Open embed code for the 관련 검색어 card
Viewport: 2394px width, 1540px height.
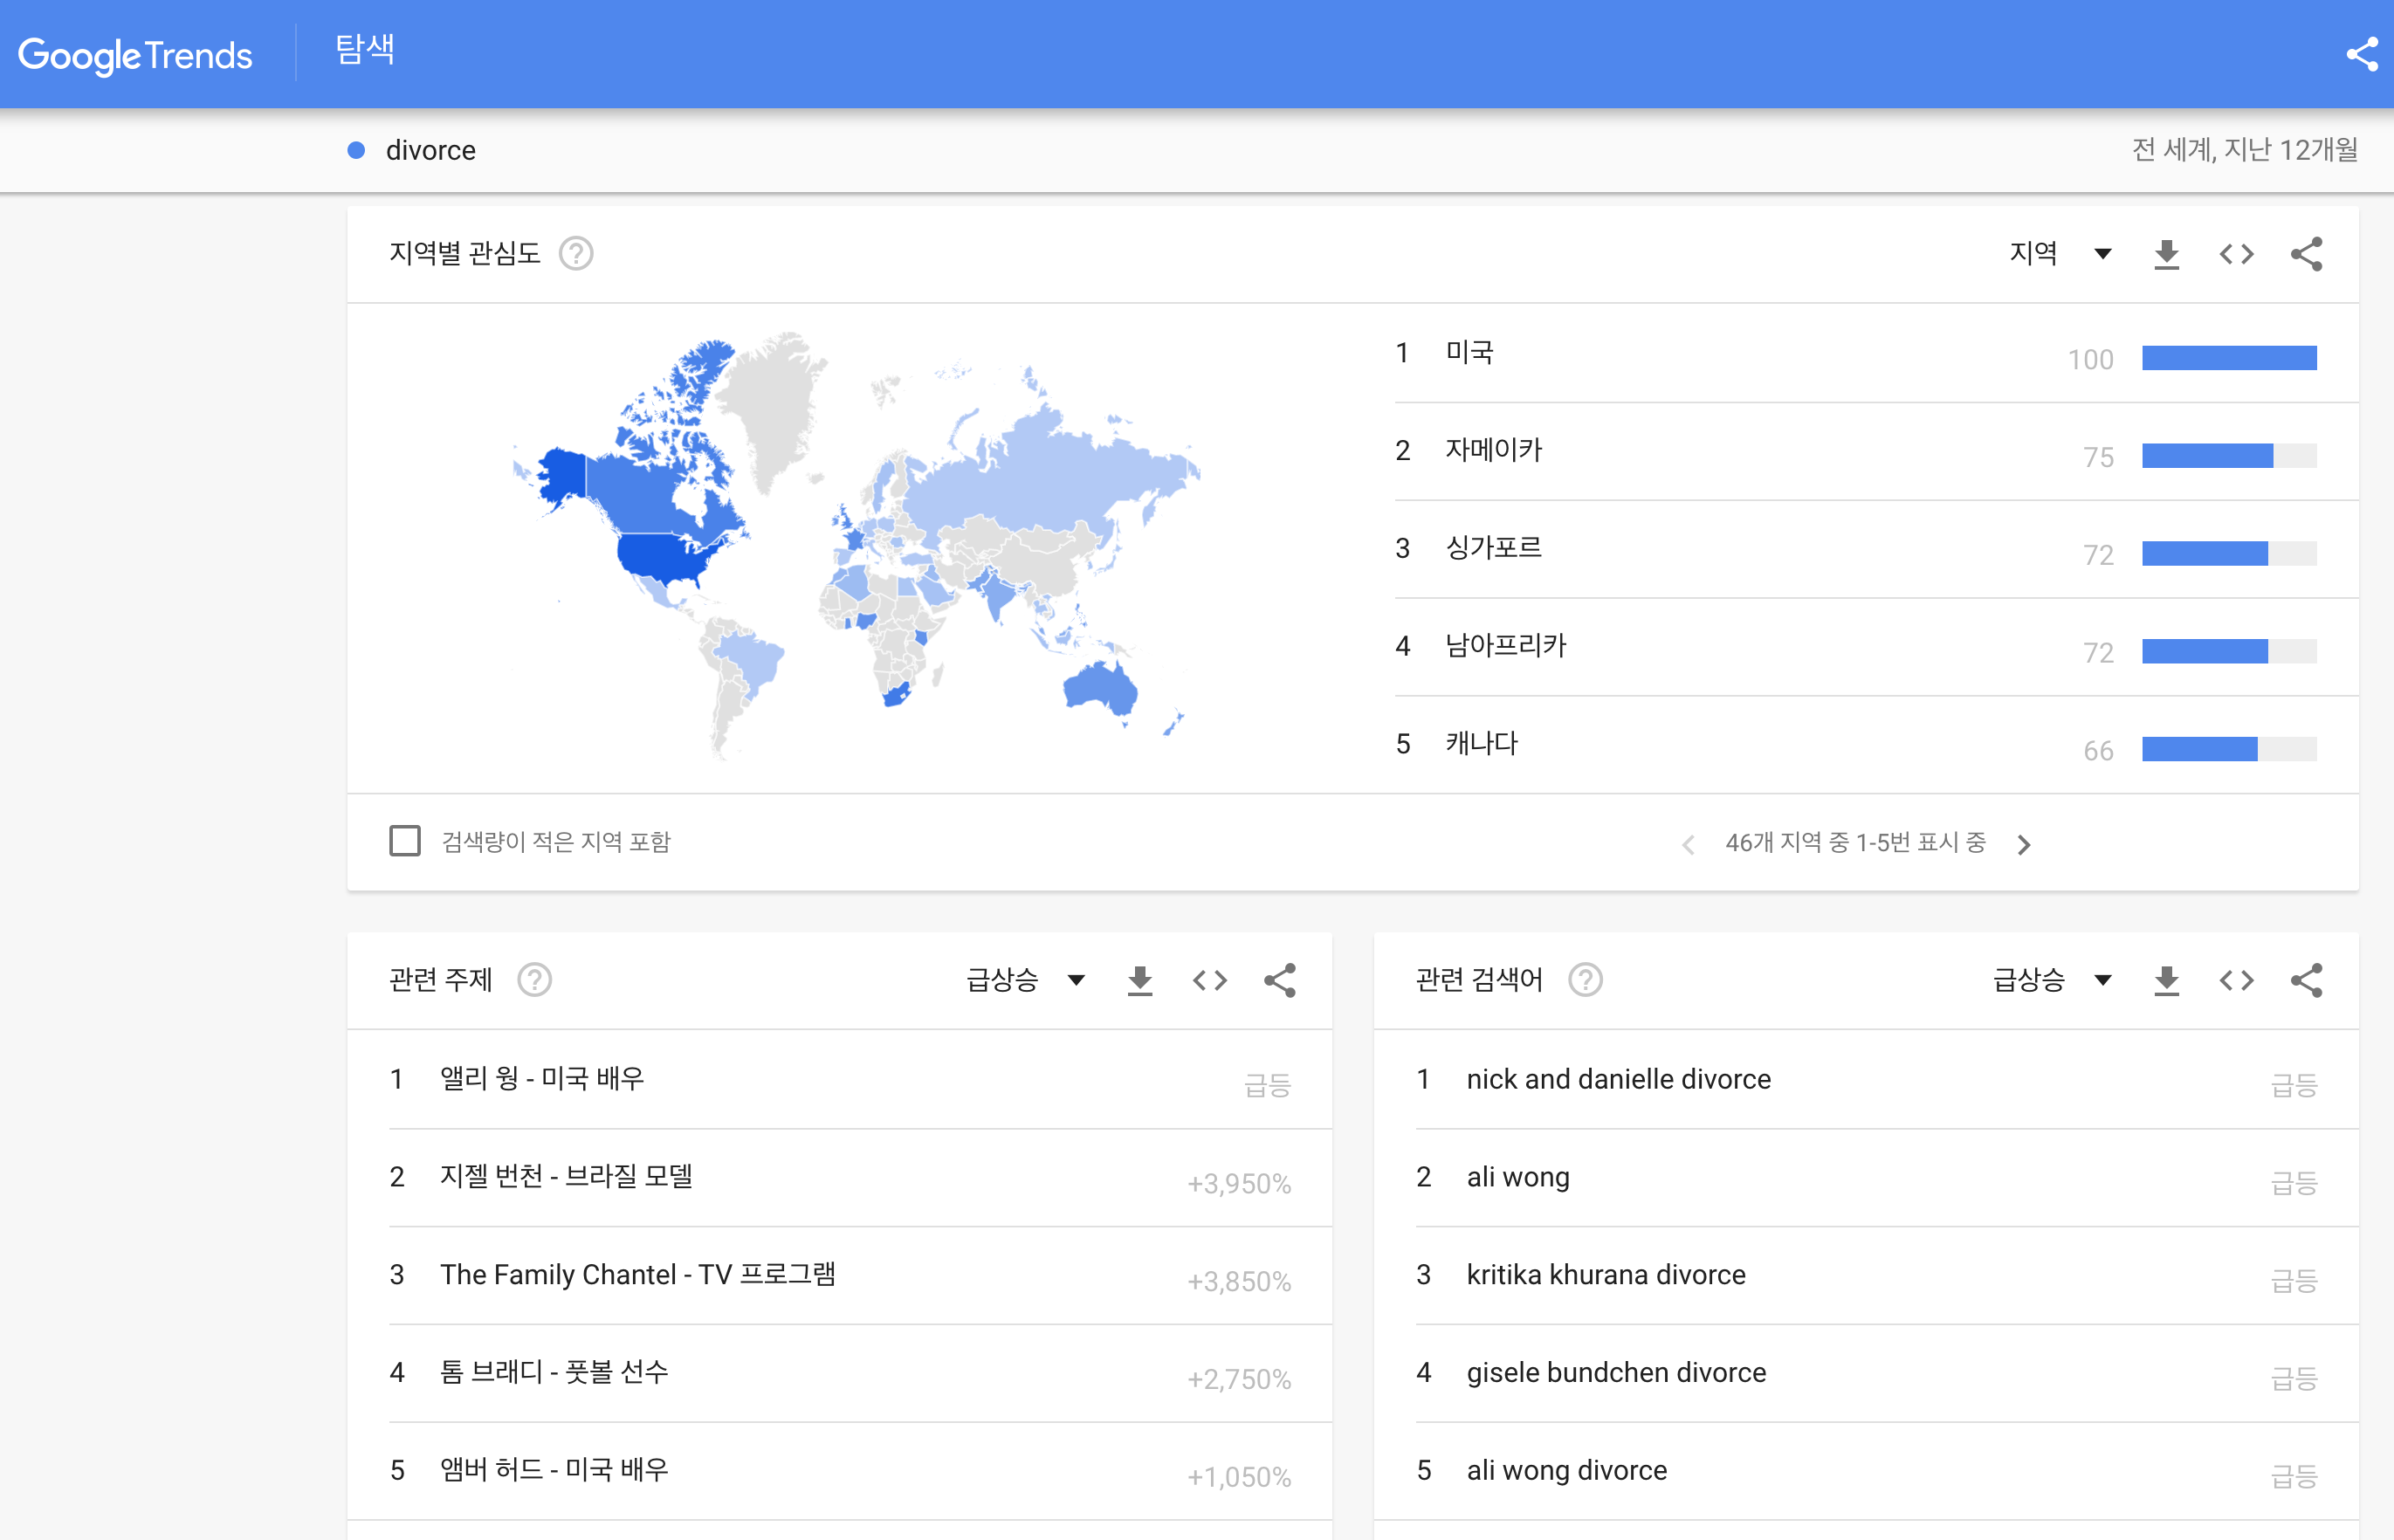[x=2236, y=981]
